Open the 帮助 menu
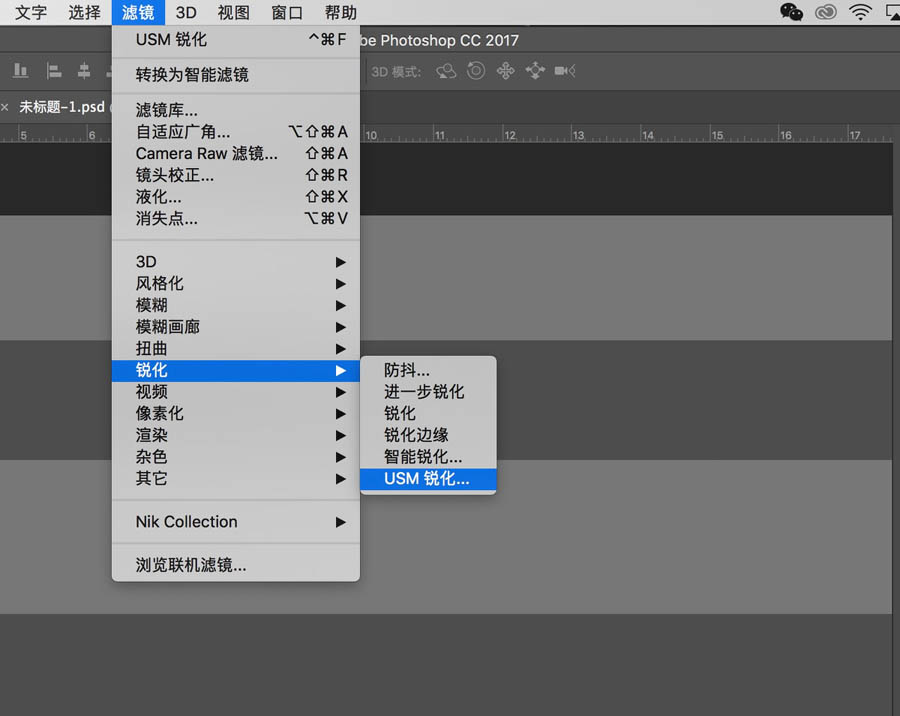Viewport: 900px width, 716px height. coord(338,12)
